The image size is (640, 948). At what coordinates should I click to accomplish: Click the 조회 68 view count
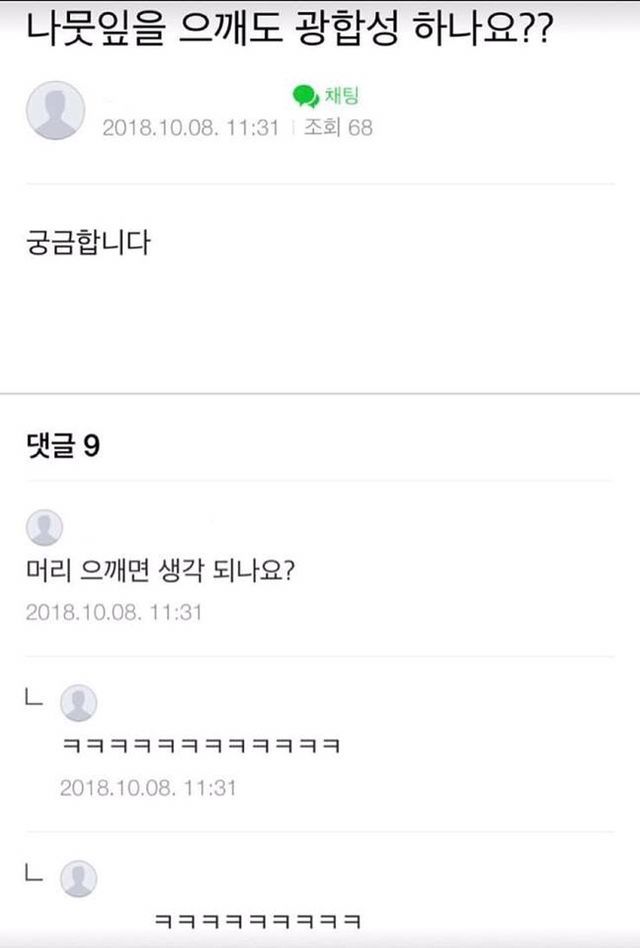(x=338, y=128)
